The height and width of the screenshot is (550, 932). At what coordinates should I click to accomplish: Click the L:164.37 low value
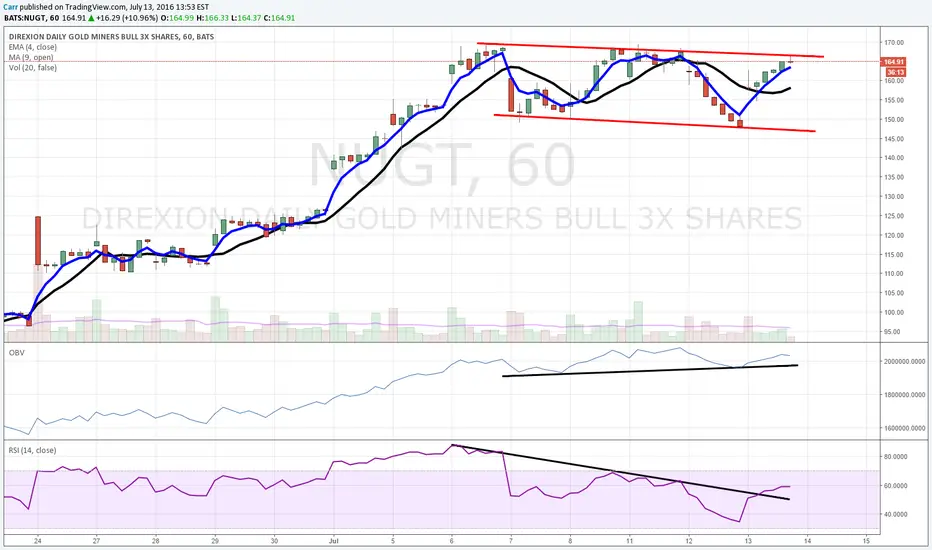246,18
